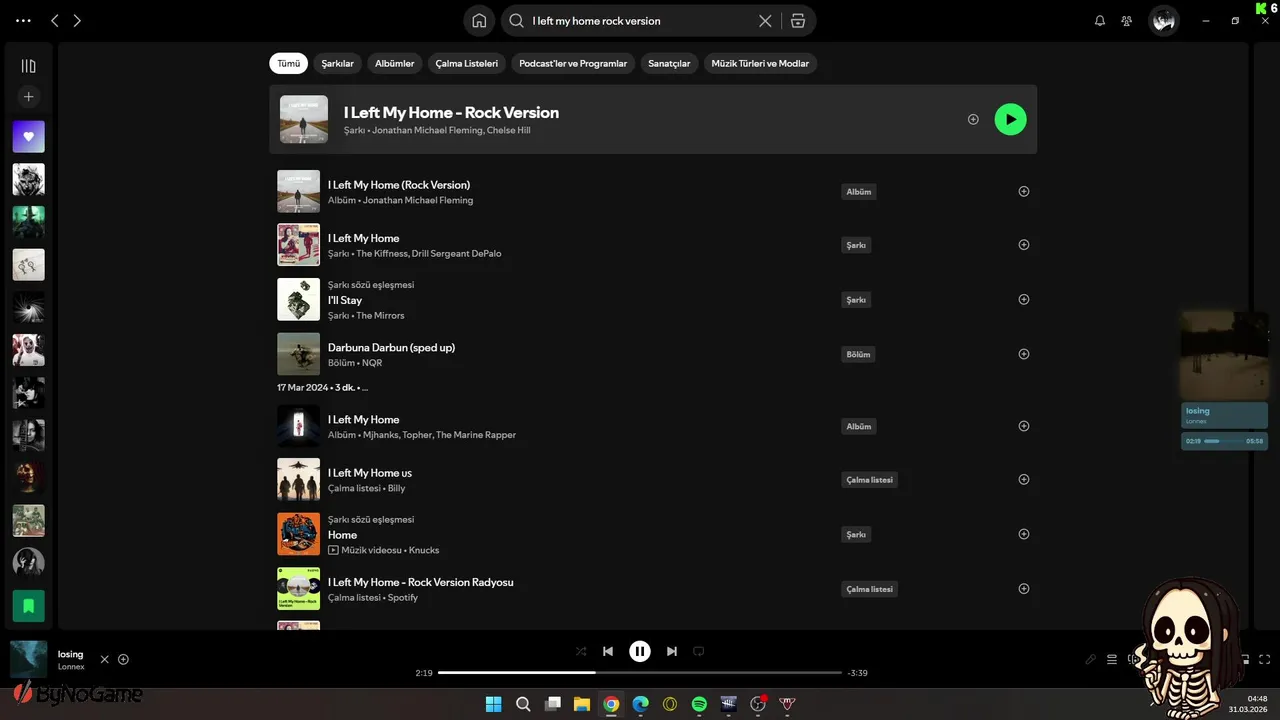
Task: Create a new playlist with sidebar plus
Action: click(28, 97)
